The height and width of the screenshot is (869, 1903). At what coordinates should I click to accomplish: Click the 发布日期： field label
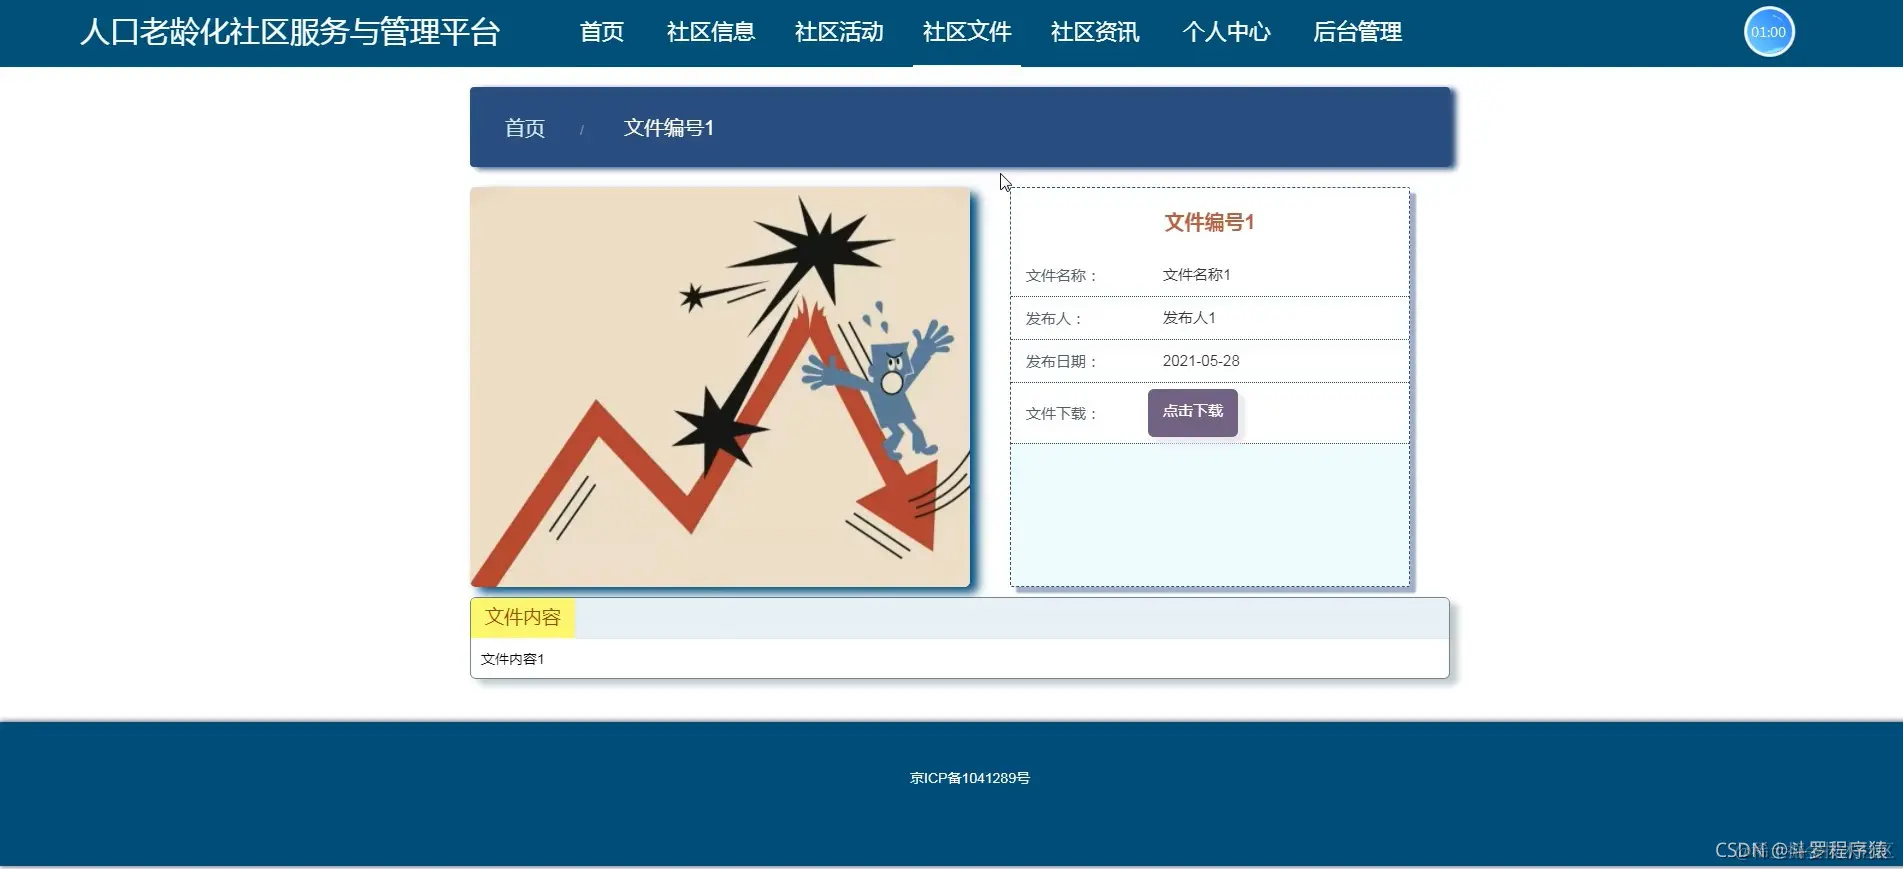click(1062, 362)
